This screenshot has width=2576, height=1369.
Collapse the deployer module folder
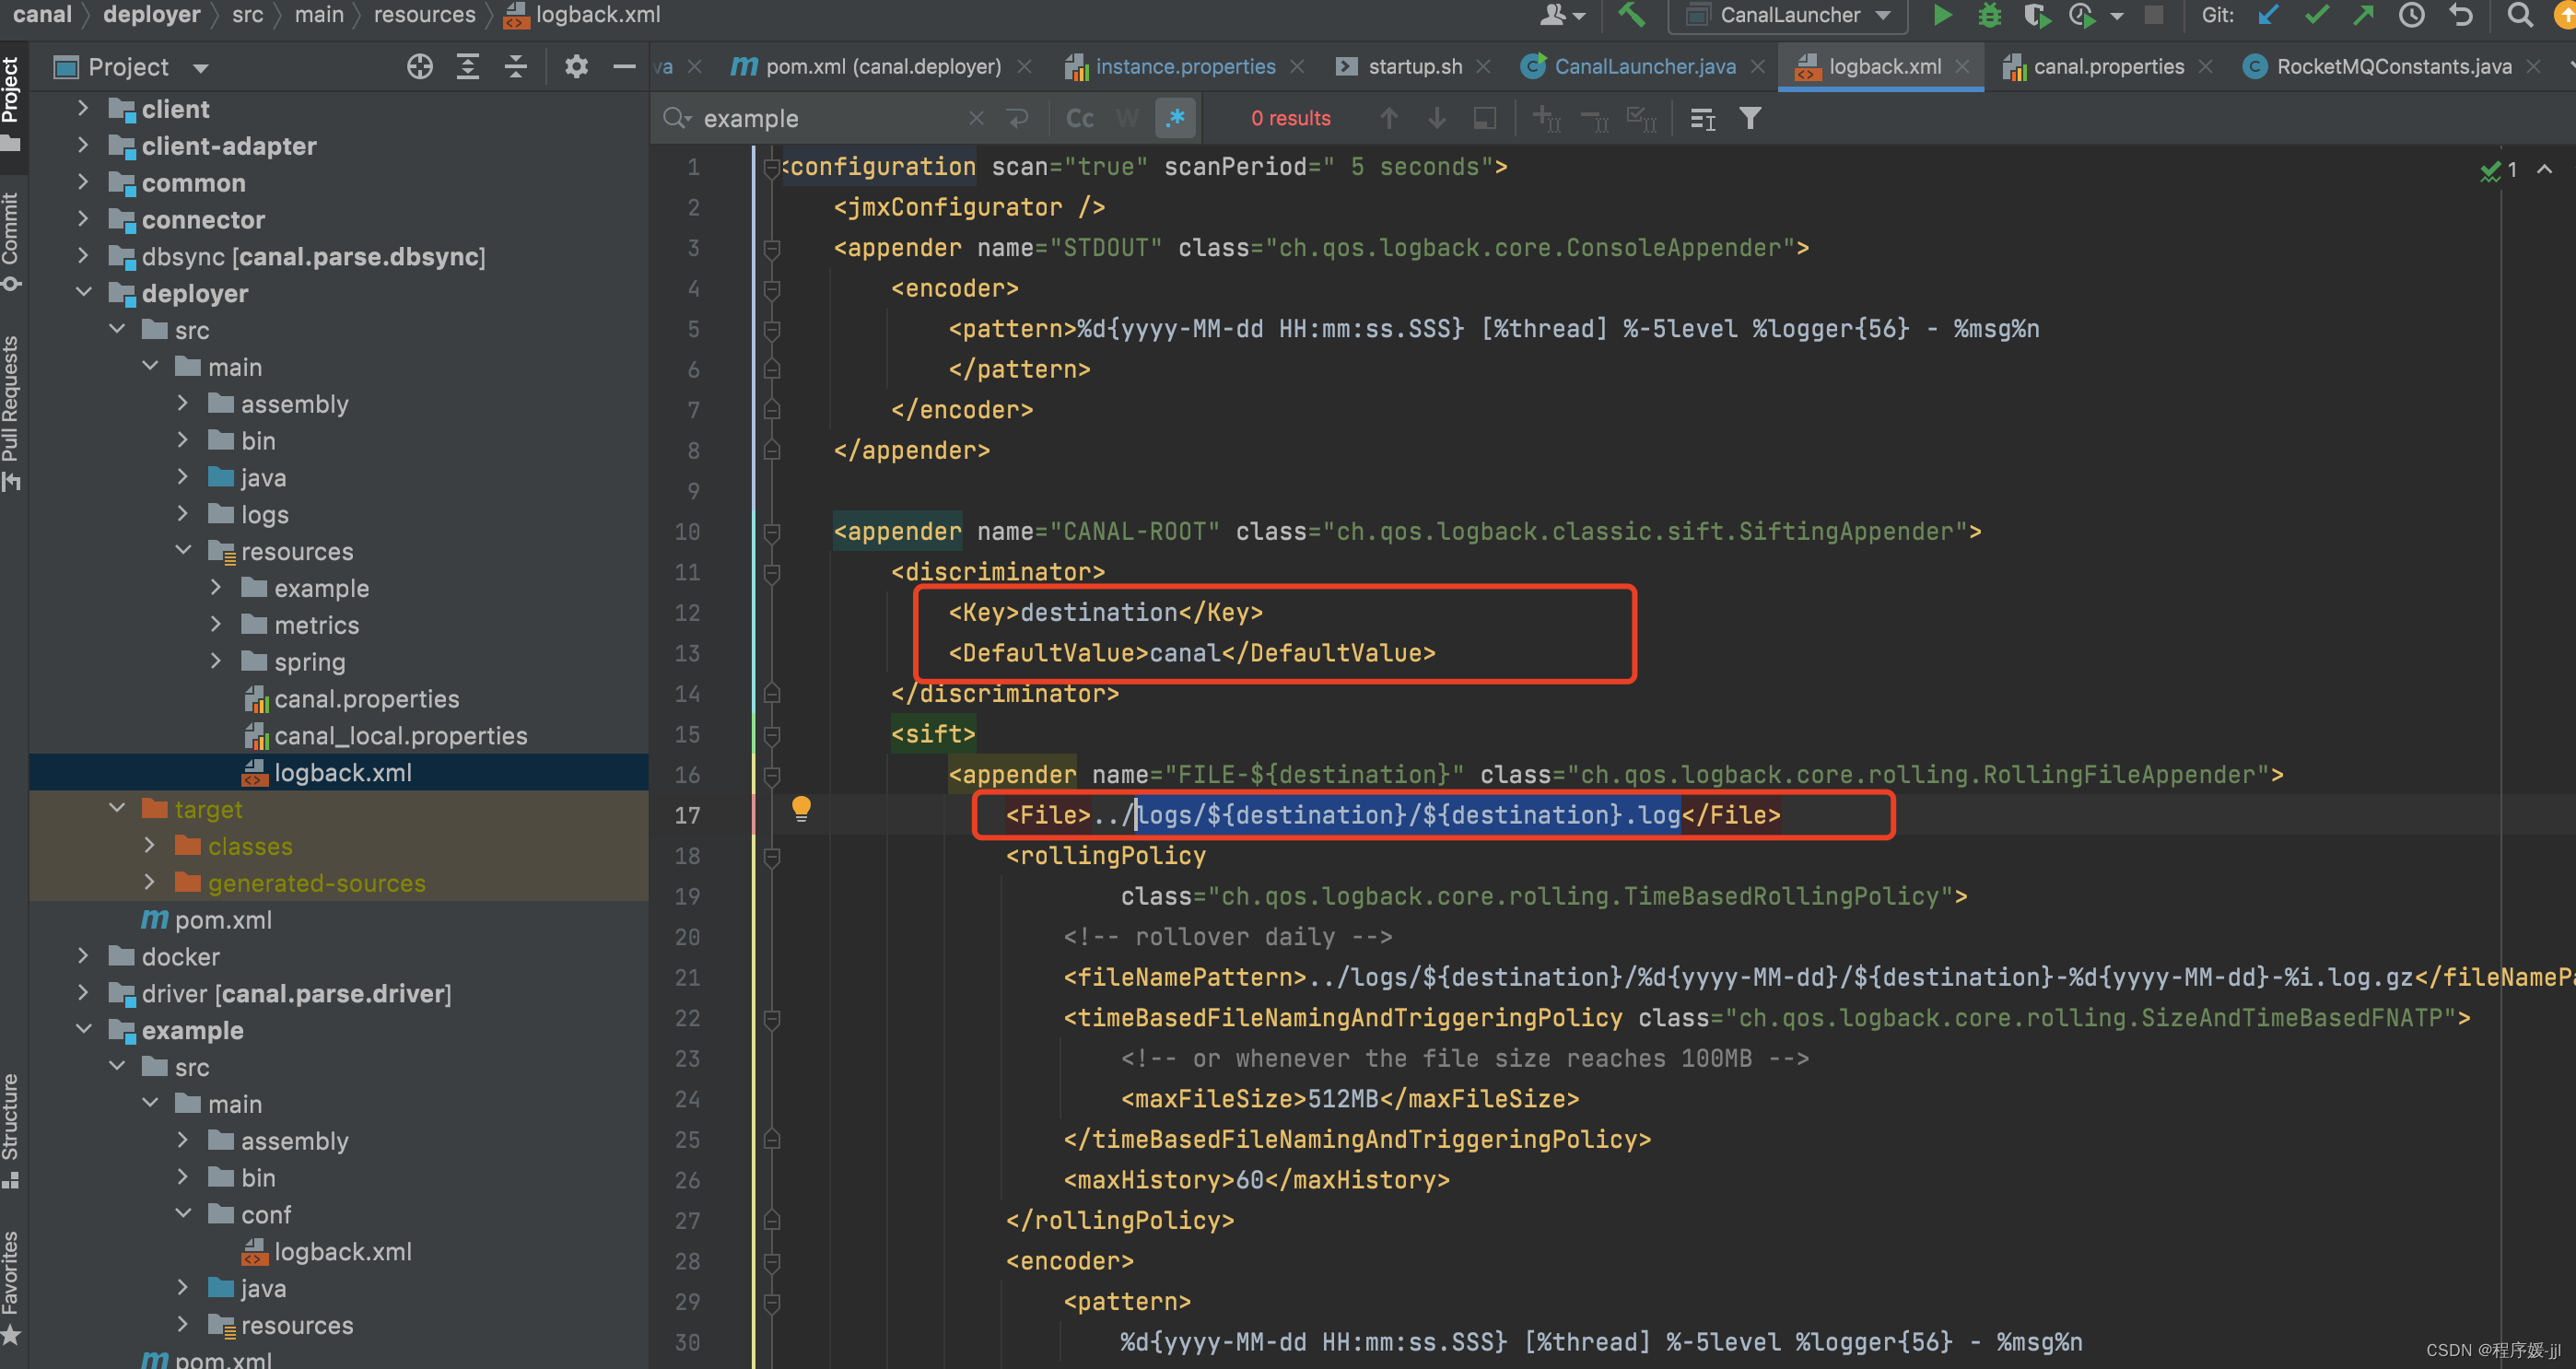tap(85, 293)
